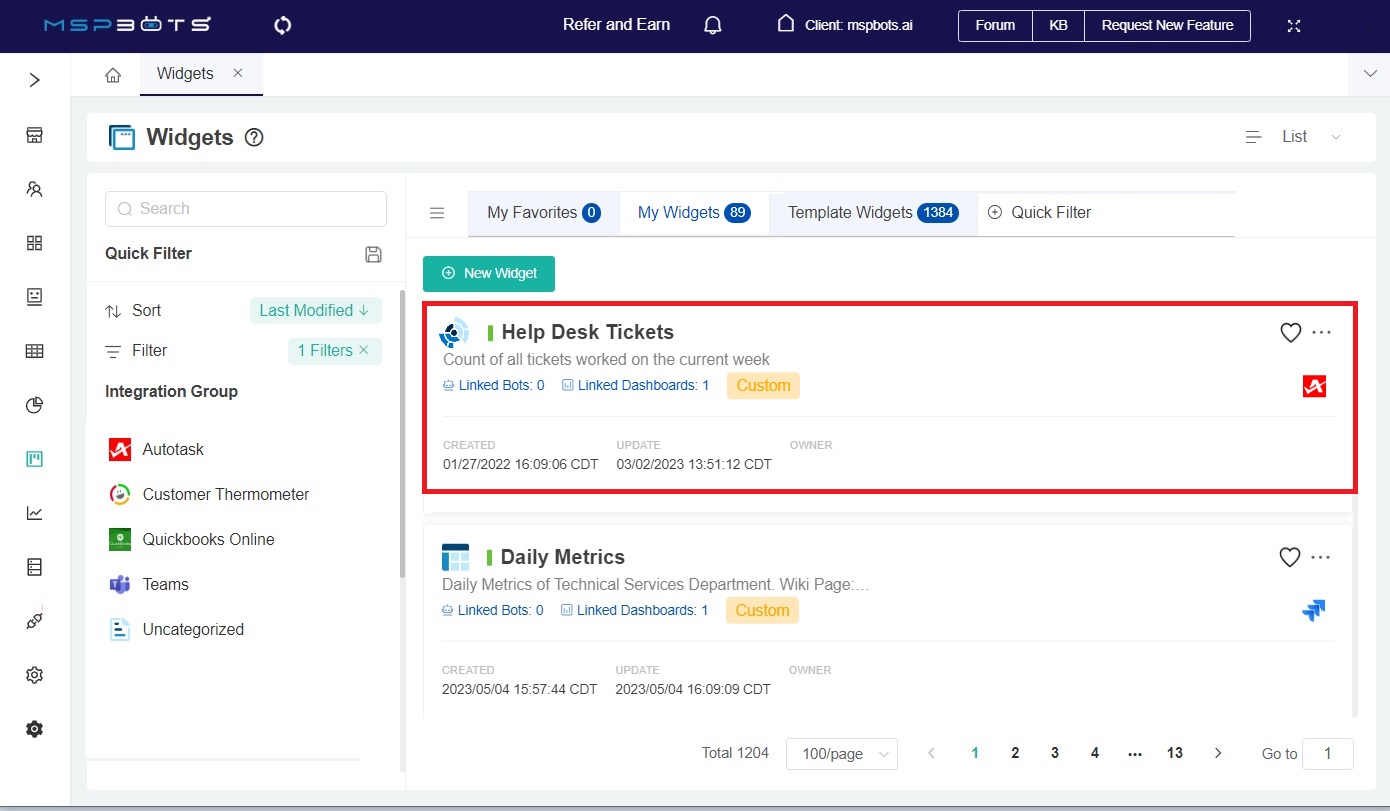Screen dimensions: 1390x811
Task: Toggle favorite heart on Daily Metrics
Action: (1289, 558)
